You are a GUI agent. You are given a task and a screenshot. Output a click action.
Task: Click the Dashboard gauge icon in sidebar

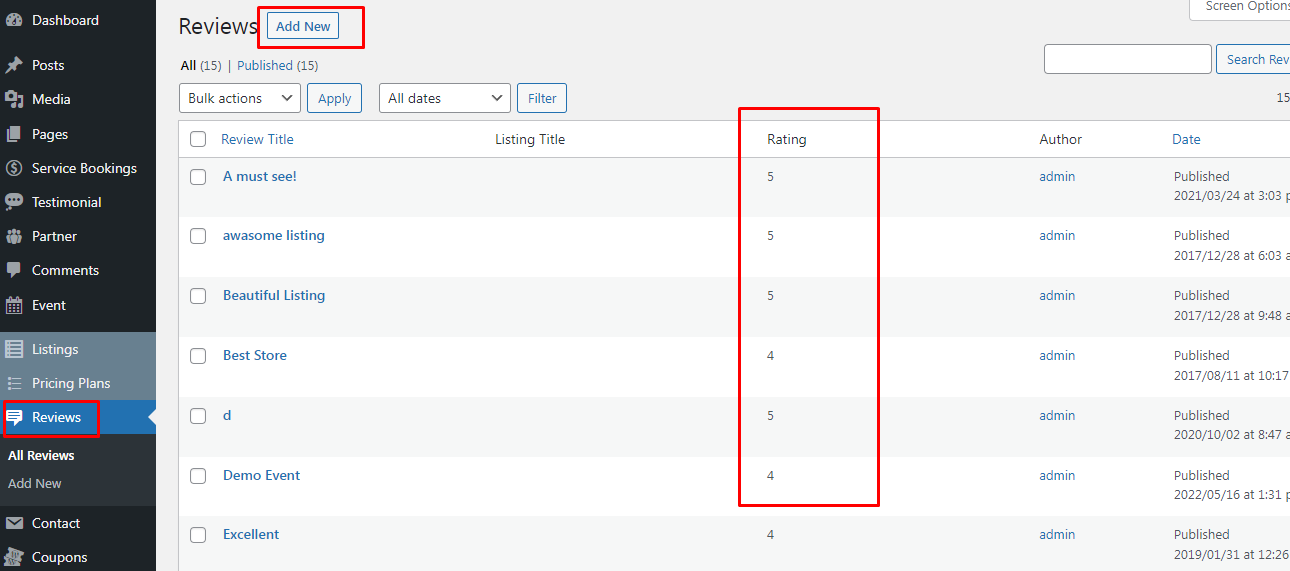click(14, 20)
